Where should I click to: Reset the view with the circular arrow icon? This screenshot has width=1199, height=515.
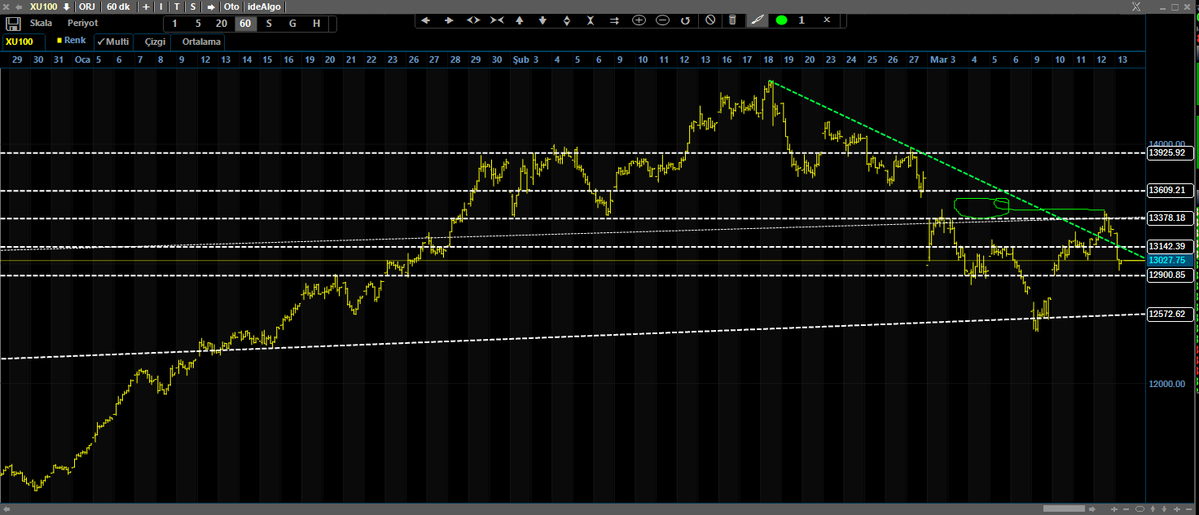click(686, 20)
